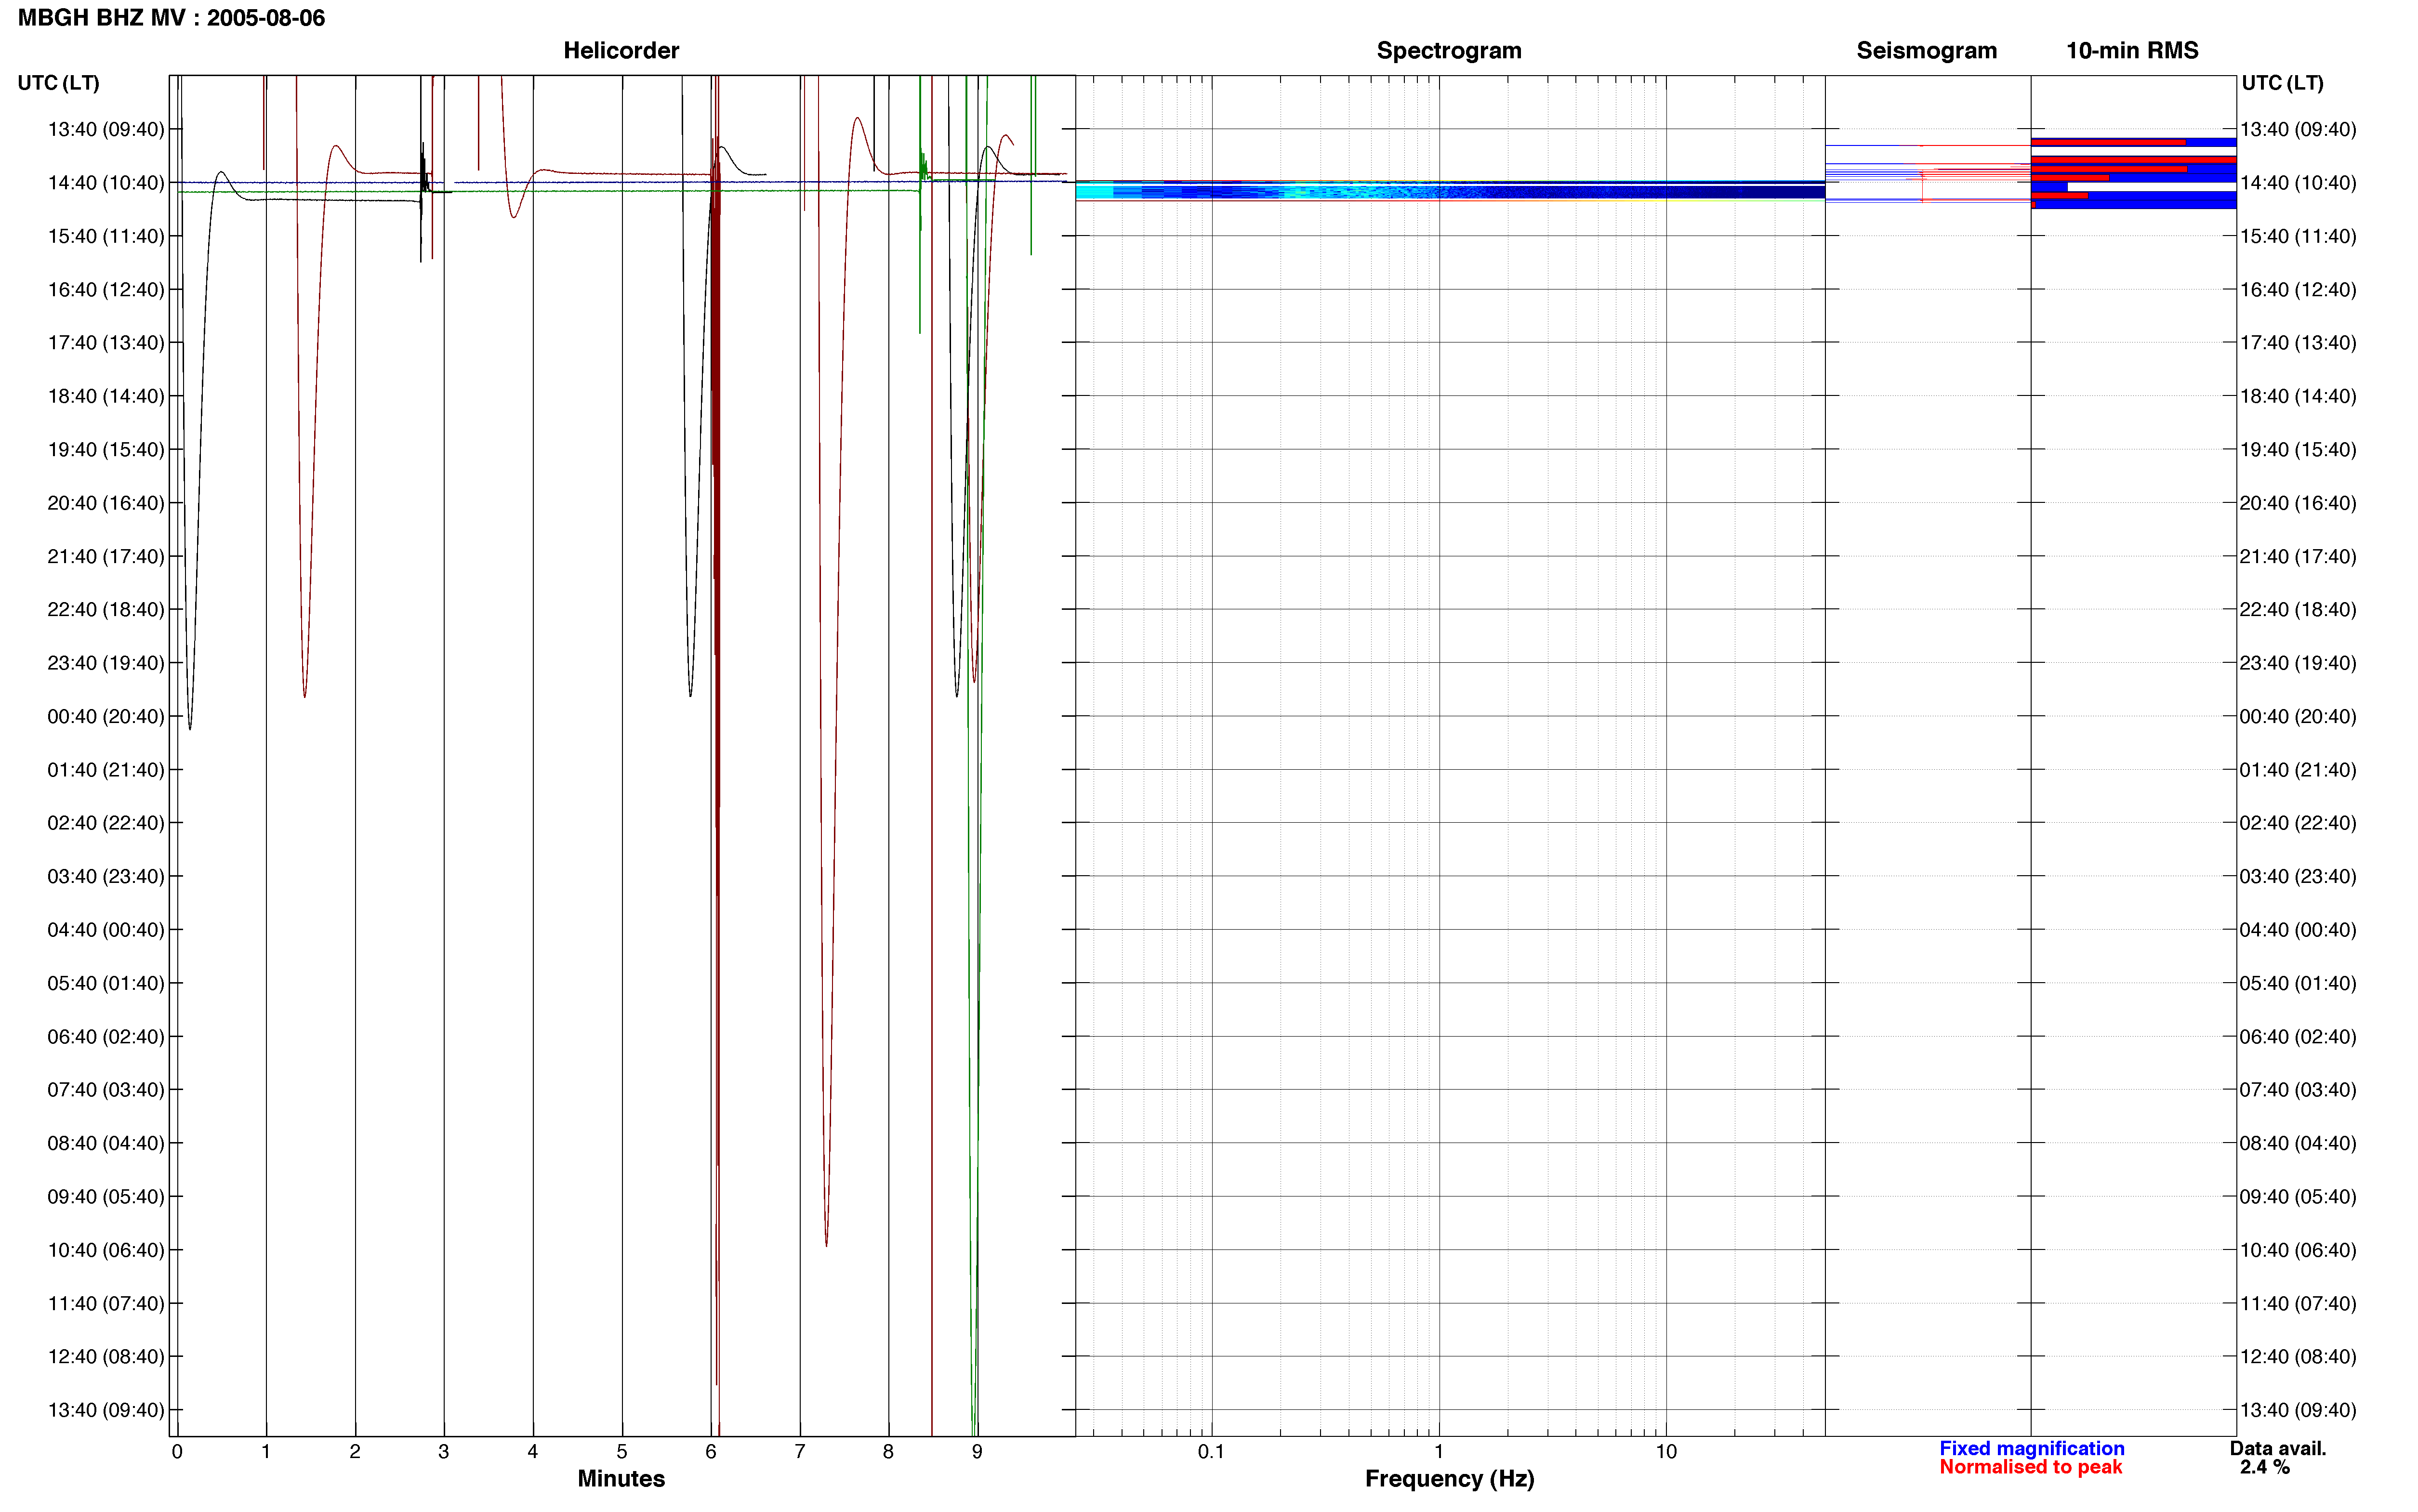Click the left '10:40 (06:40)' time label
This screenshot has height=1512, width=2418.
pos(106,1250)
